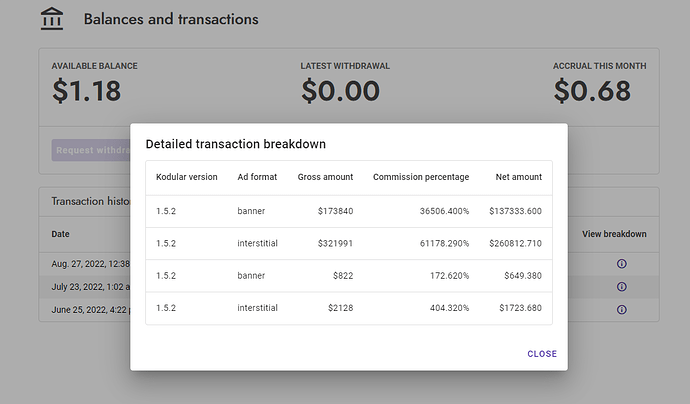
Task: Click the bank building icon
Action: pos(53,19)
